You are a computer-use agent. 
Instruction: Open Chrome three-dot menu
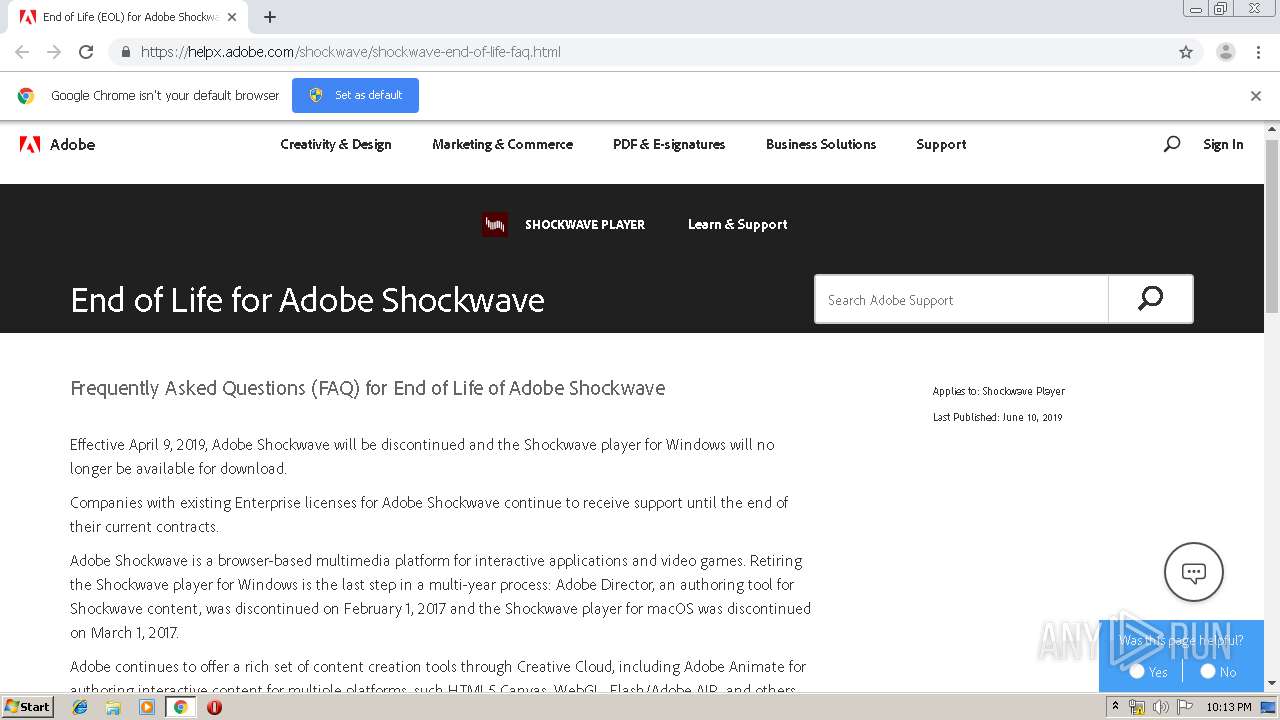coord(1258,52)
